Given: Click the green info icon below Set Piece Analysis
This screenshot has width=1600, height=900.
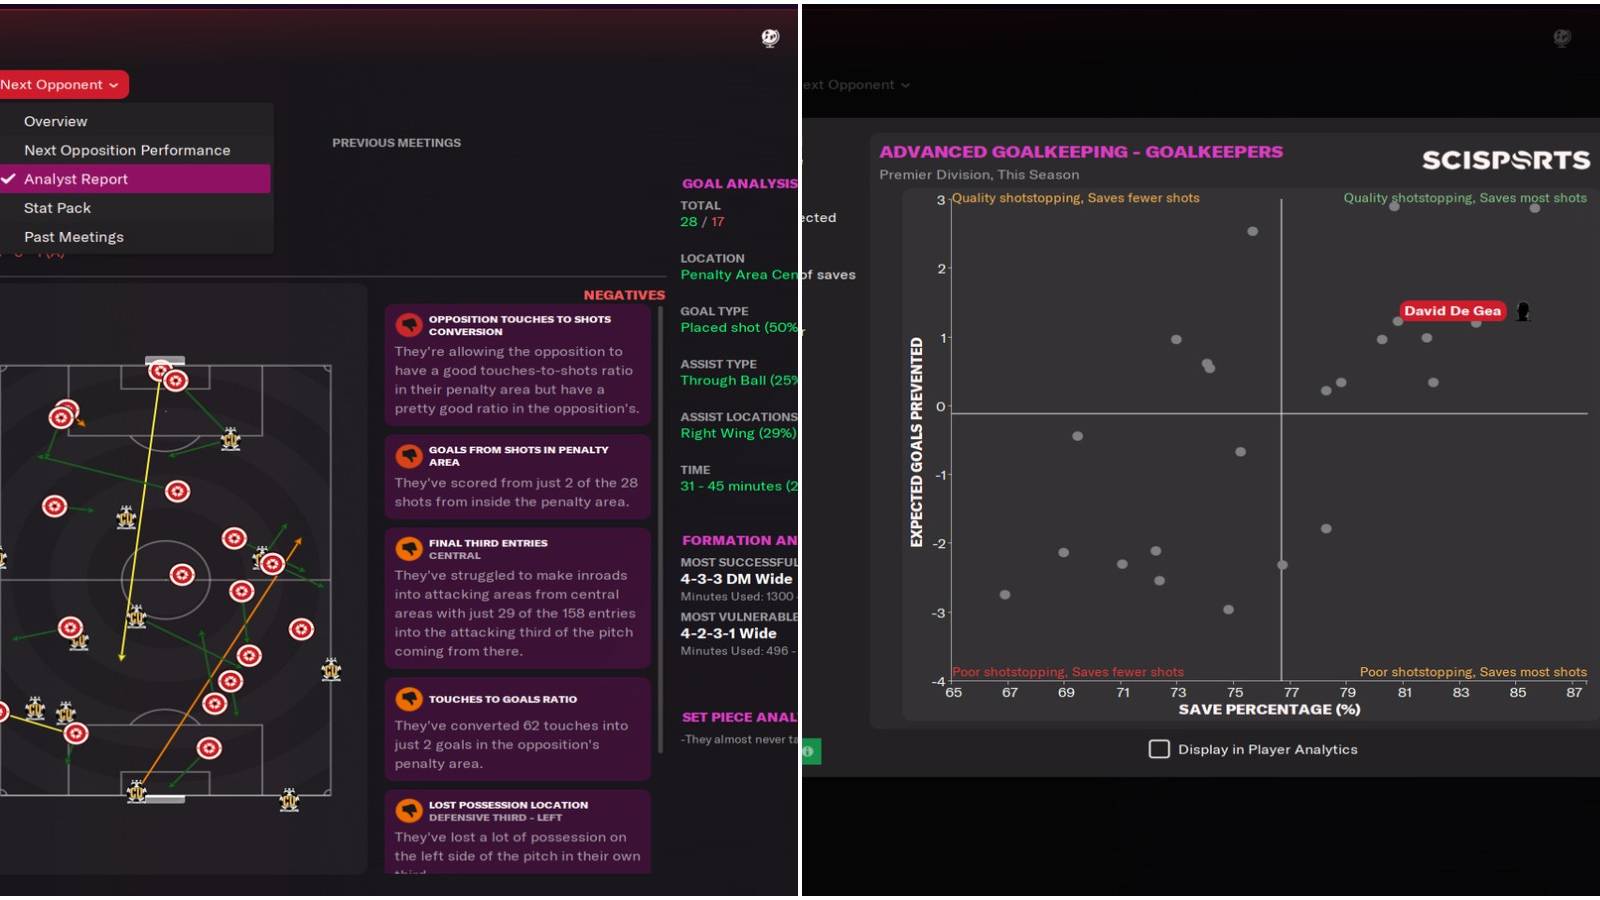Looking at the screenshot, I should pyautogui.click(x=808, y=751).
